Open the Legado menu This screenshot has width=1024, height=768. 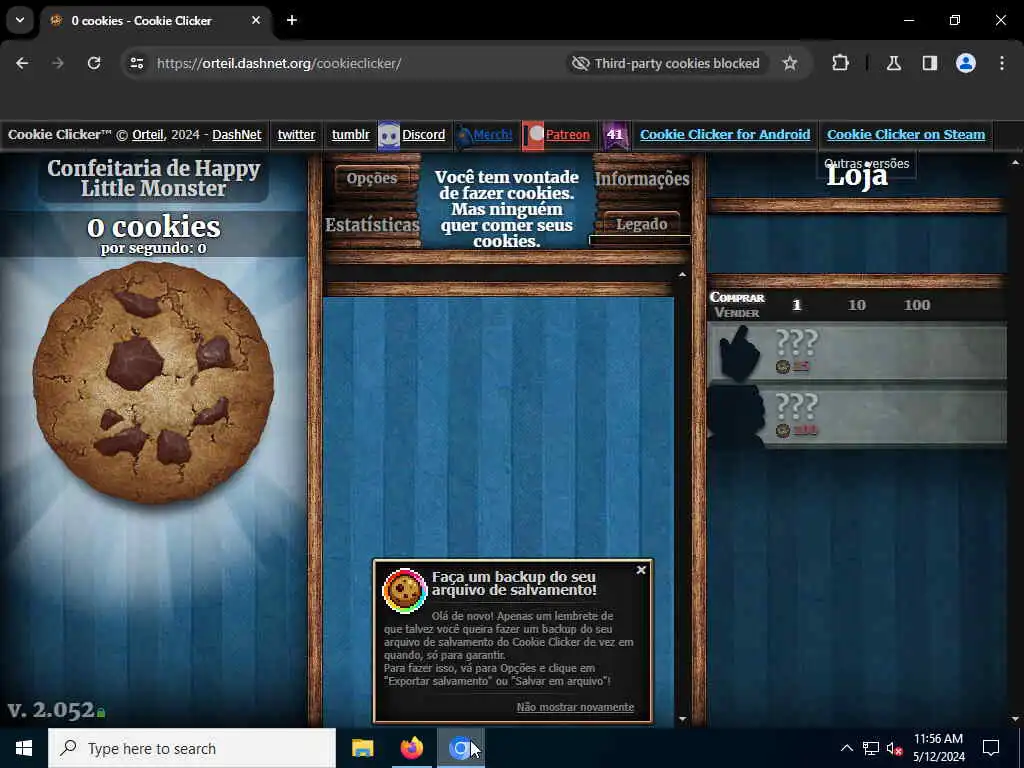point(641,224)
